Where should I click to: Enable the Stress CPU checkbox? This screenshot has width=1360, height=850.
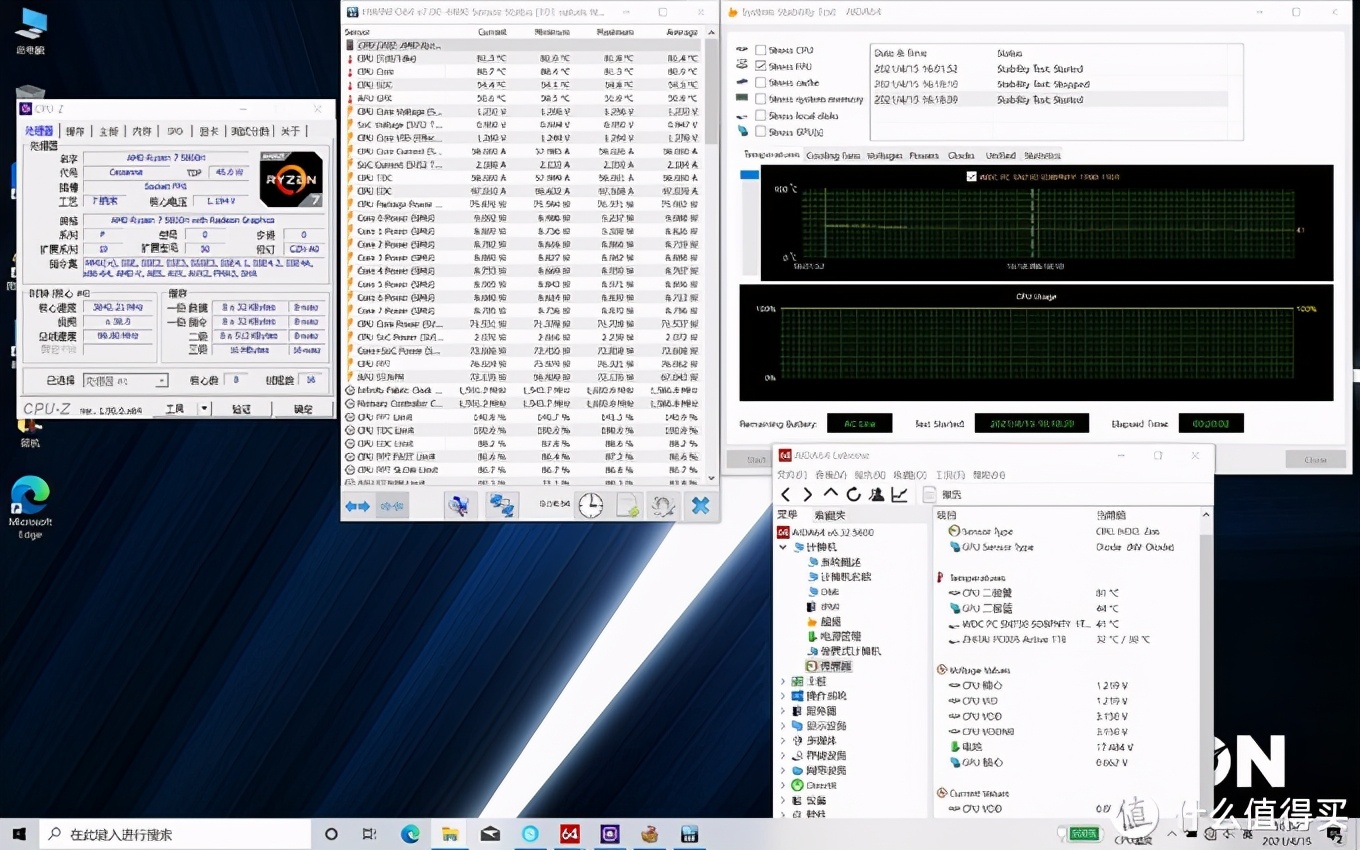tap(761, 50)
